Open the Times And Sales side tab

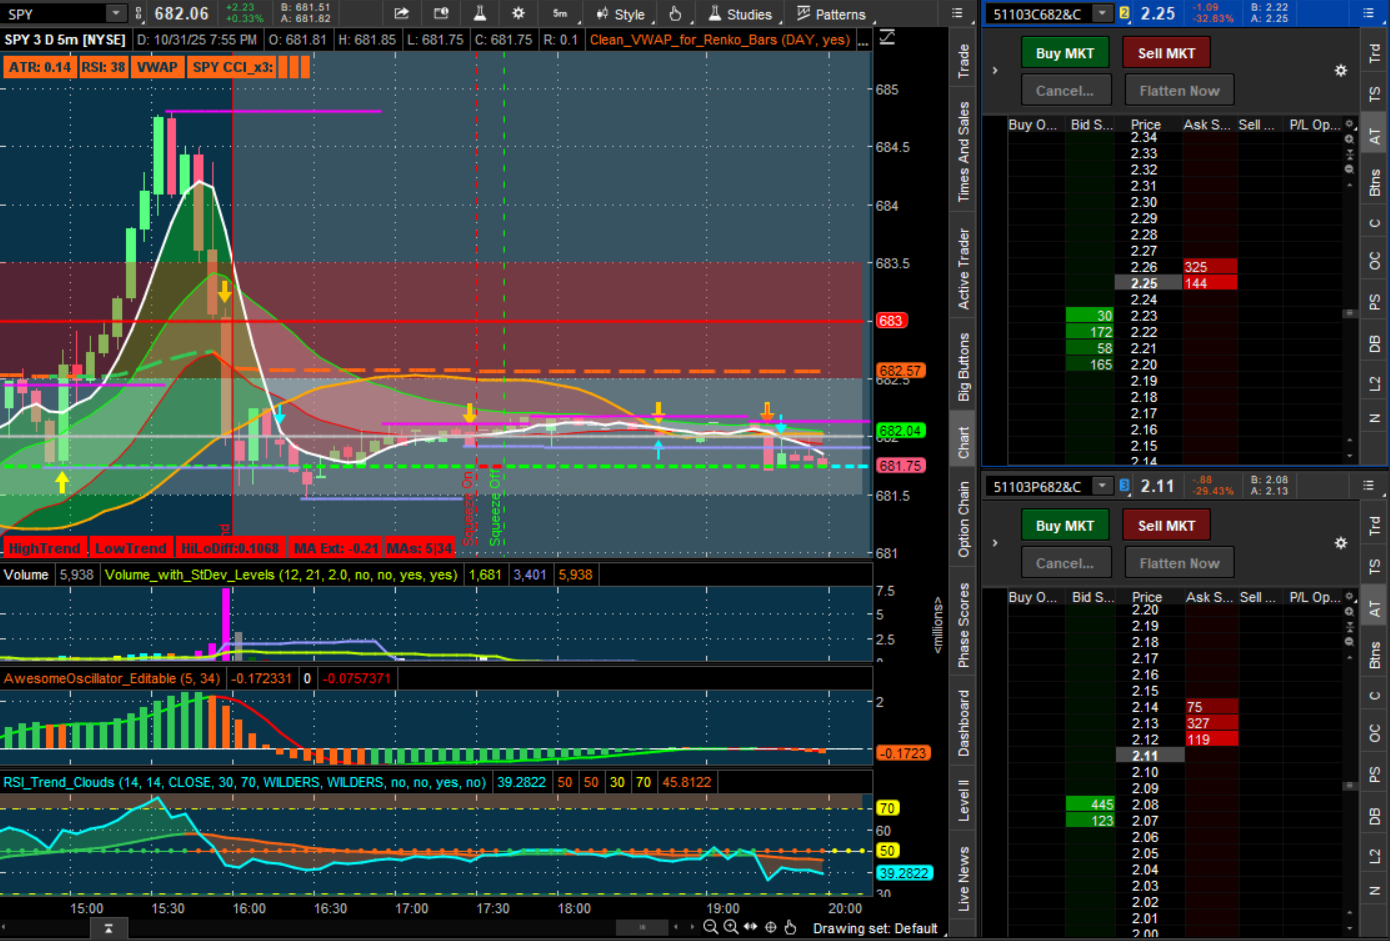964,152
